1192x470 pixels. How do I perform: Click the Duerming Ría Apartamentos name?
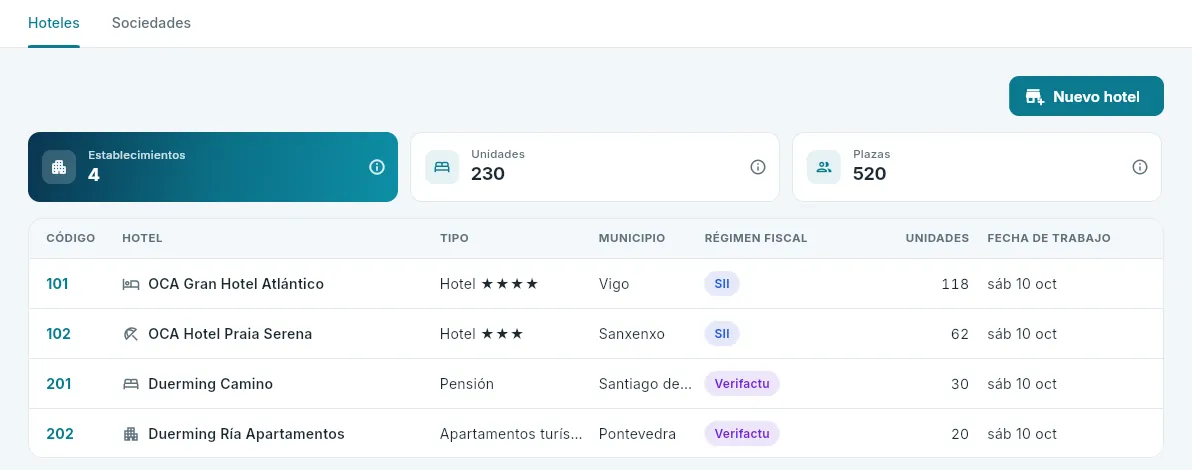pos(246,433)
